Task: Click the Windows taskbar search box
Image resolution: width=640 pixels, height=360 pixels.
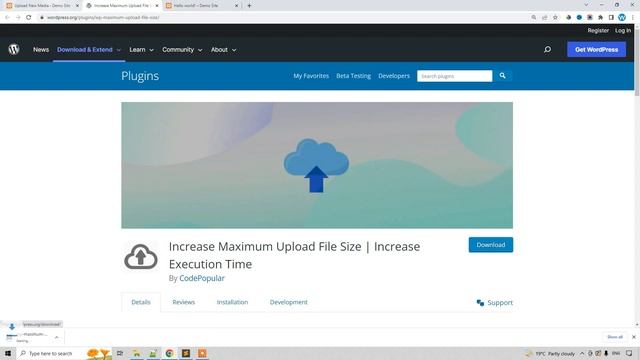Action: point(51,353)
